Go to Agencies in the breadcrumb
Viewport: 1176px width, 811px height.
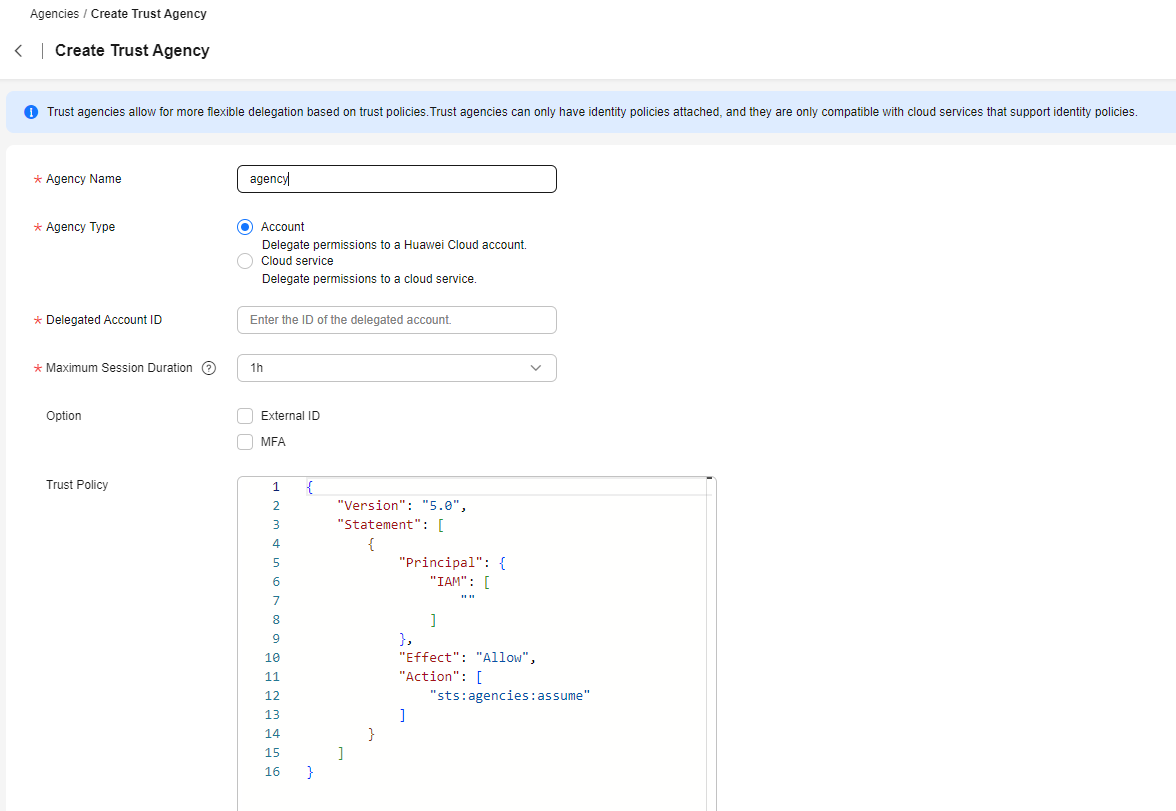[x=54, y=14]
